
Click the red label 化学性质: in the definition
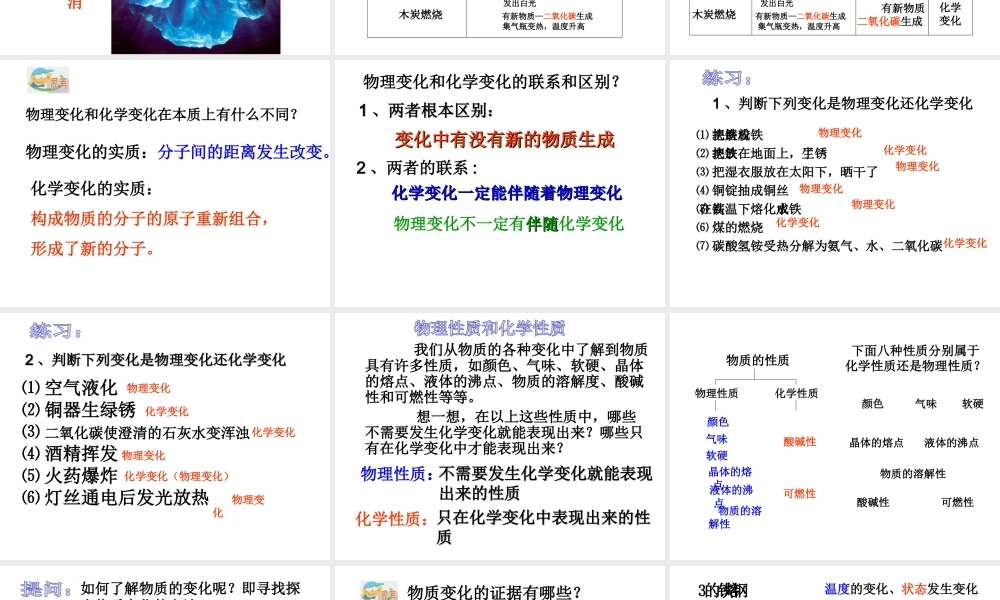[392, 520]
